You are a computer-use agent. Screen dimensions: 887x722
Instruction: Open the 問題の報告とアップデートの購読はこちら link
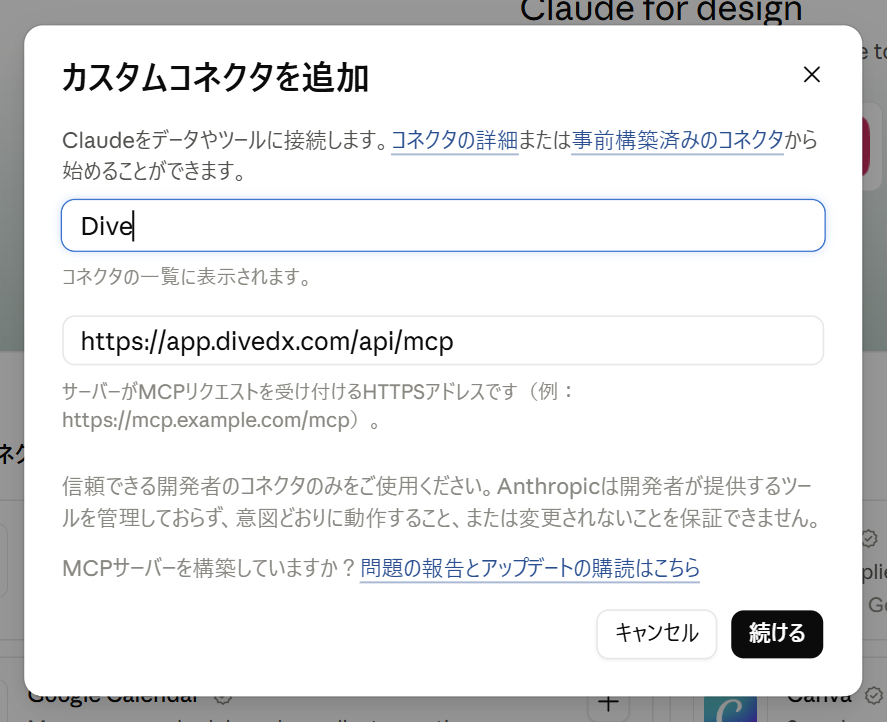click(530, 568)
